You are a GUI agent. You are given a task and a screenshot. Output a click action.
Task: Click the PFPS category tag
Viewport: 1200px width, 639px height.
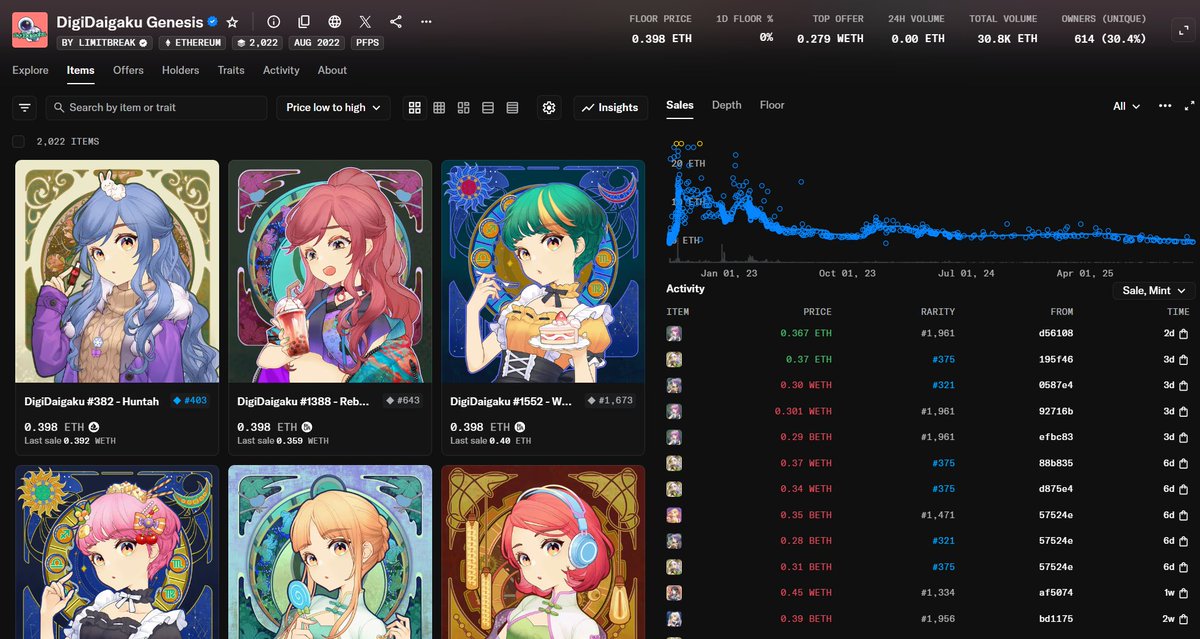click(x=369, y=43)
